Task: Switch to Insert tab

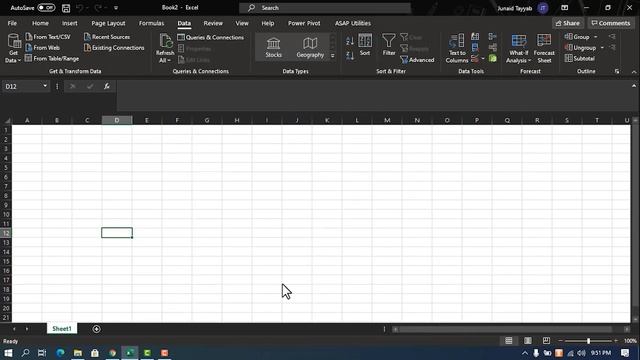Action: click(x=69, y=23)
